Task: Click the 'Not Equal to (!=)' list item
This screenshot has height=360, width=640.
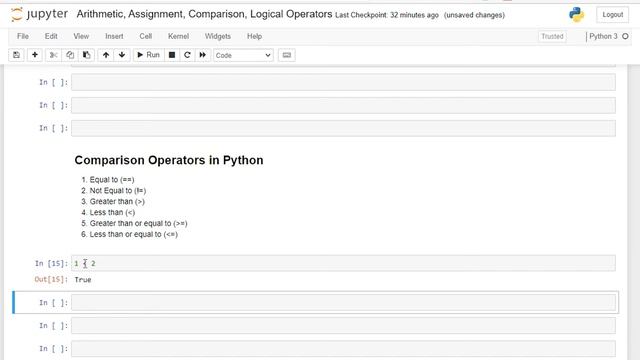Action: pyautogui.click(x=118, y=191)
